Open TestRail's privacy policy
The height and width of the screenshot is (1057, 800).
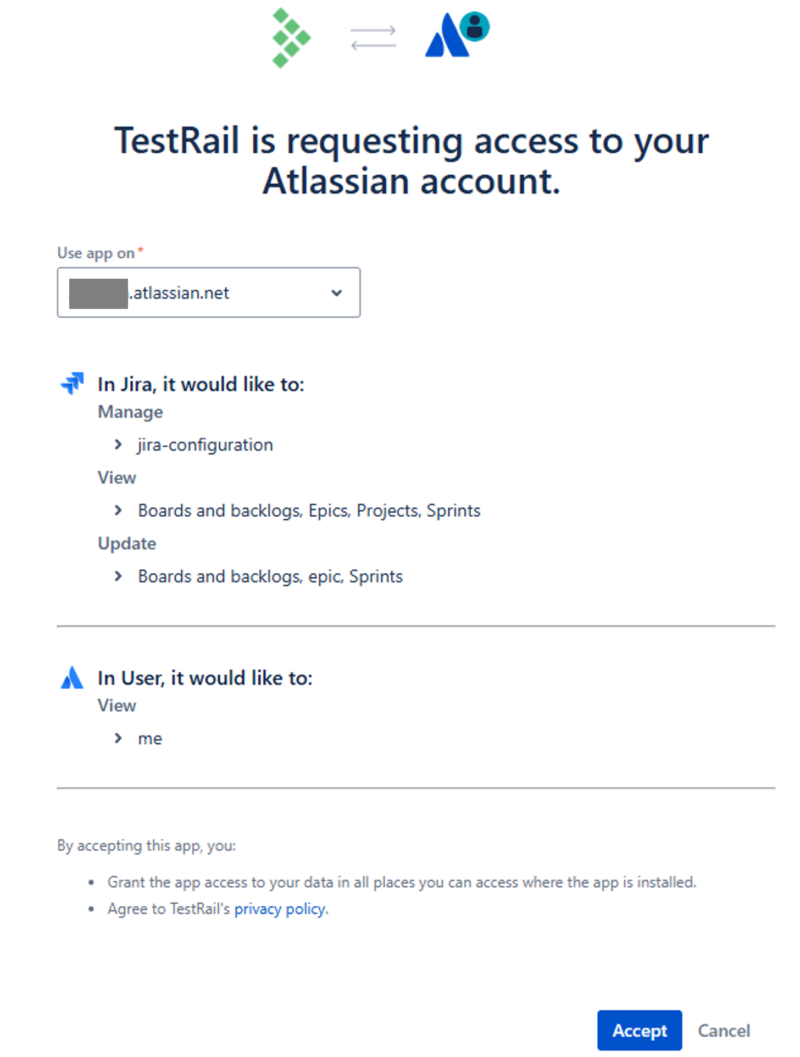tap(278, 908)
